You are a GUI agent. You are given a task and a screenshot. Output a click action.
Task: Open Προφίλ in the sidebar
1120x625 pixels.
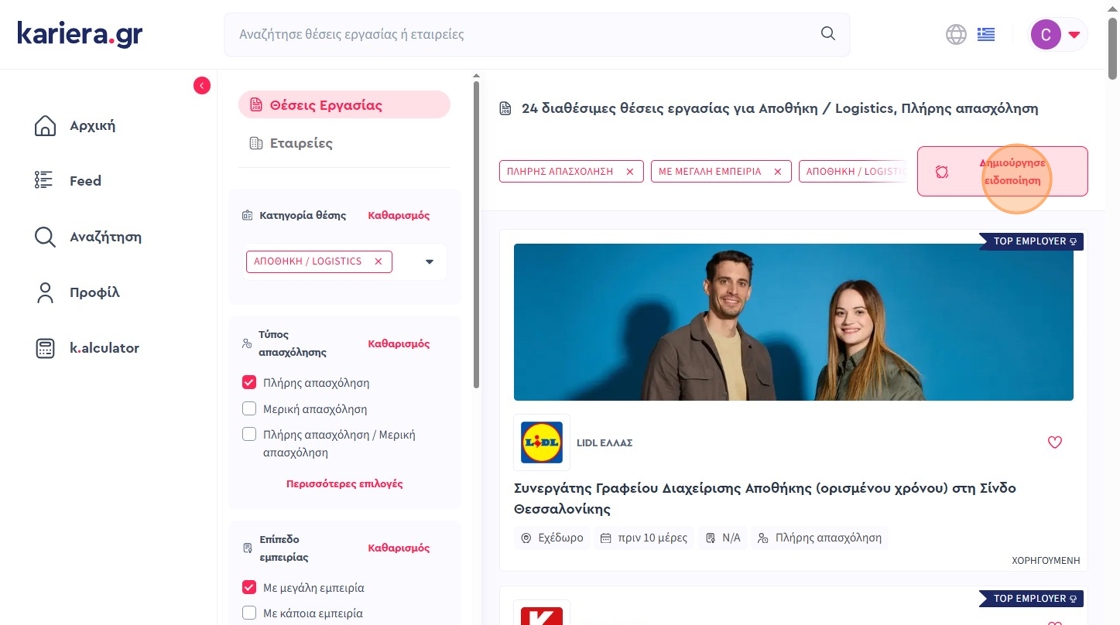pyautogui.click(x=77, y=292)
